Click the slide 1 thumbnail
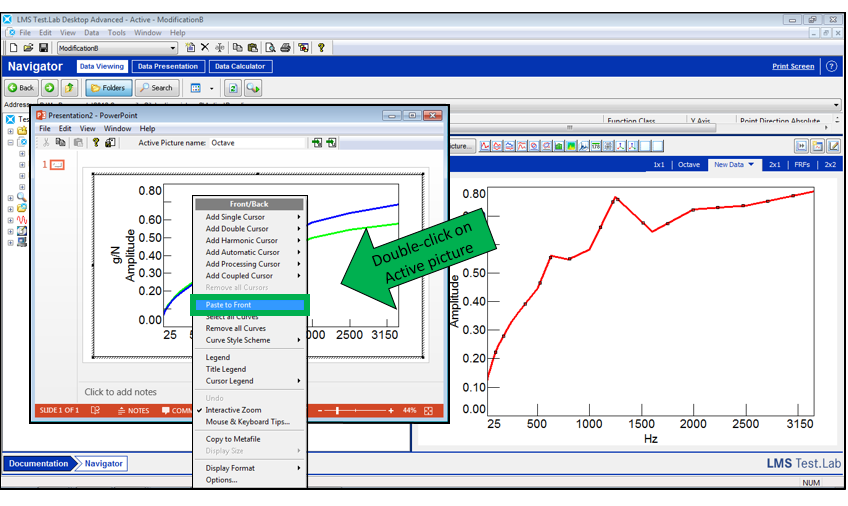 [58, 164]
